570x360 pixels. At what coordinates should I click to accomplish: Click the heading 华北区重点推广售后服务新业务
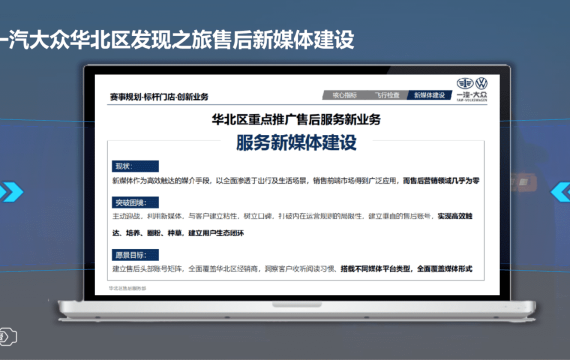(296, 119)
